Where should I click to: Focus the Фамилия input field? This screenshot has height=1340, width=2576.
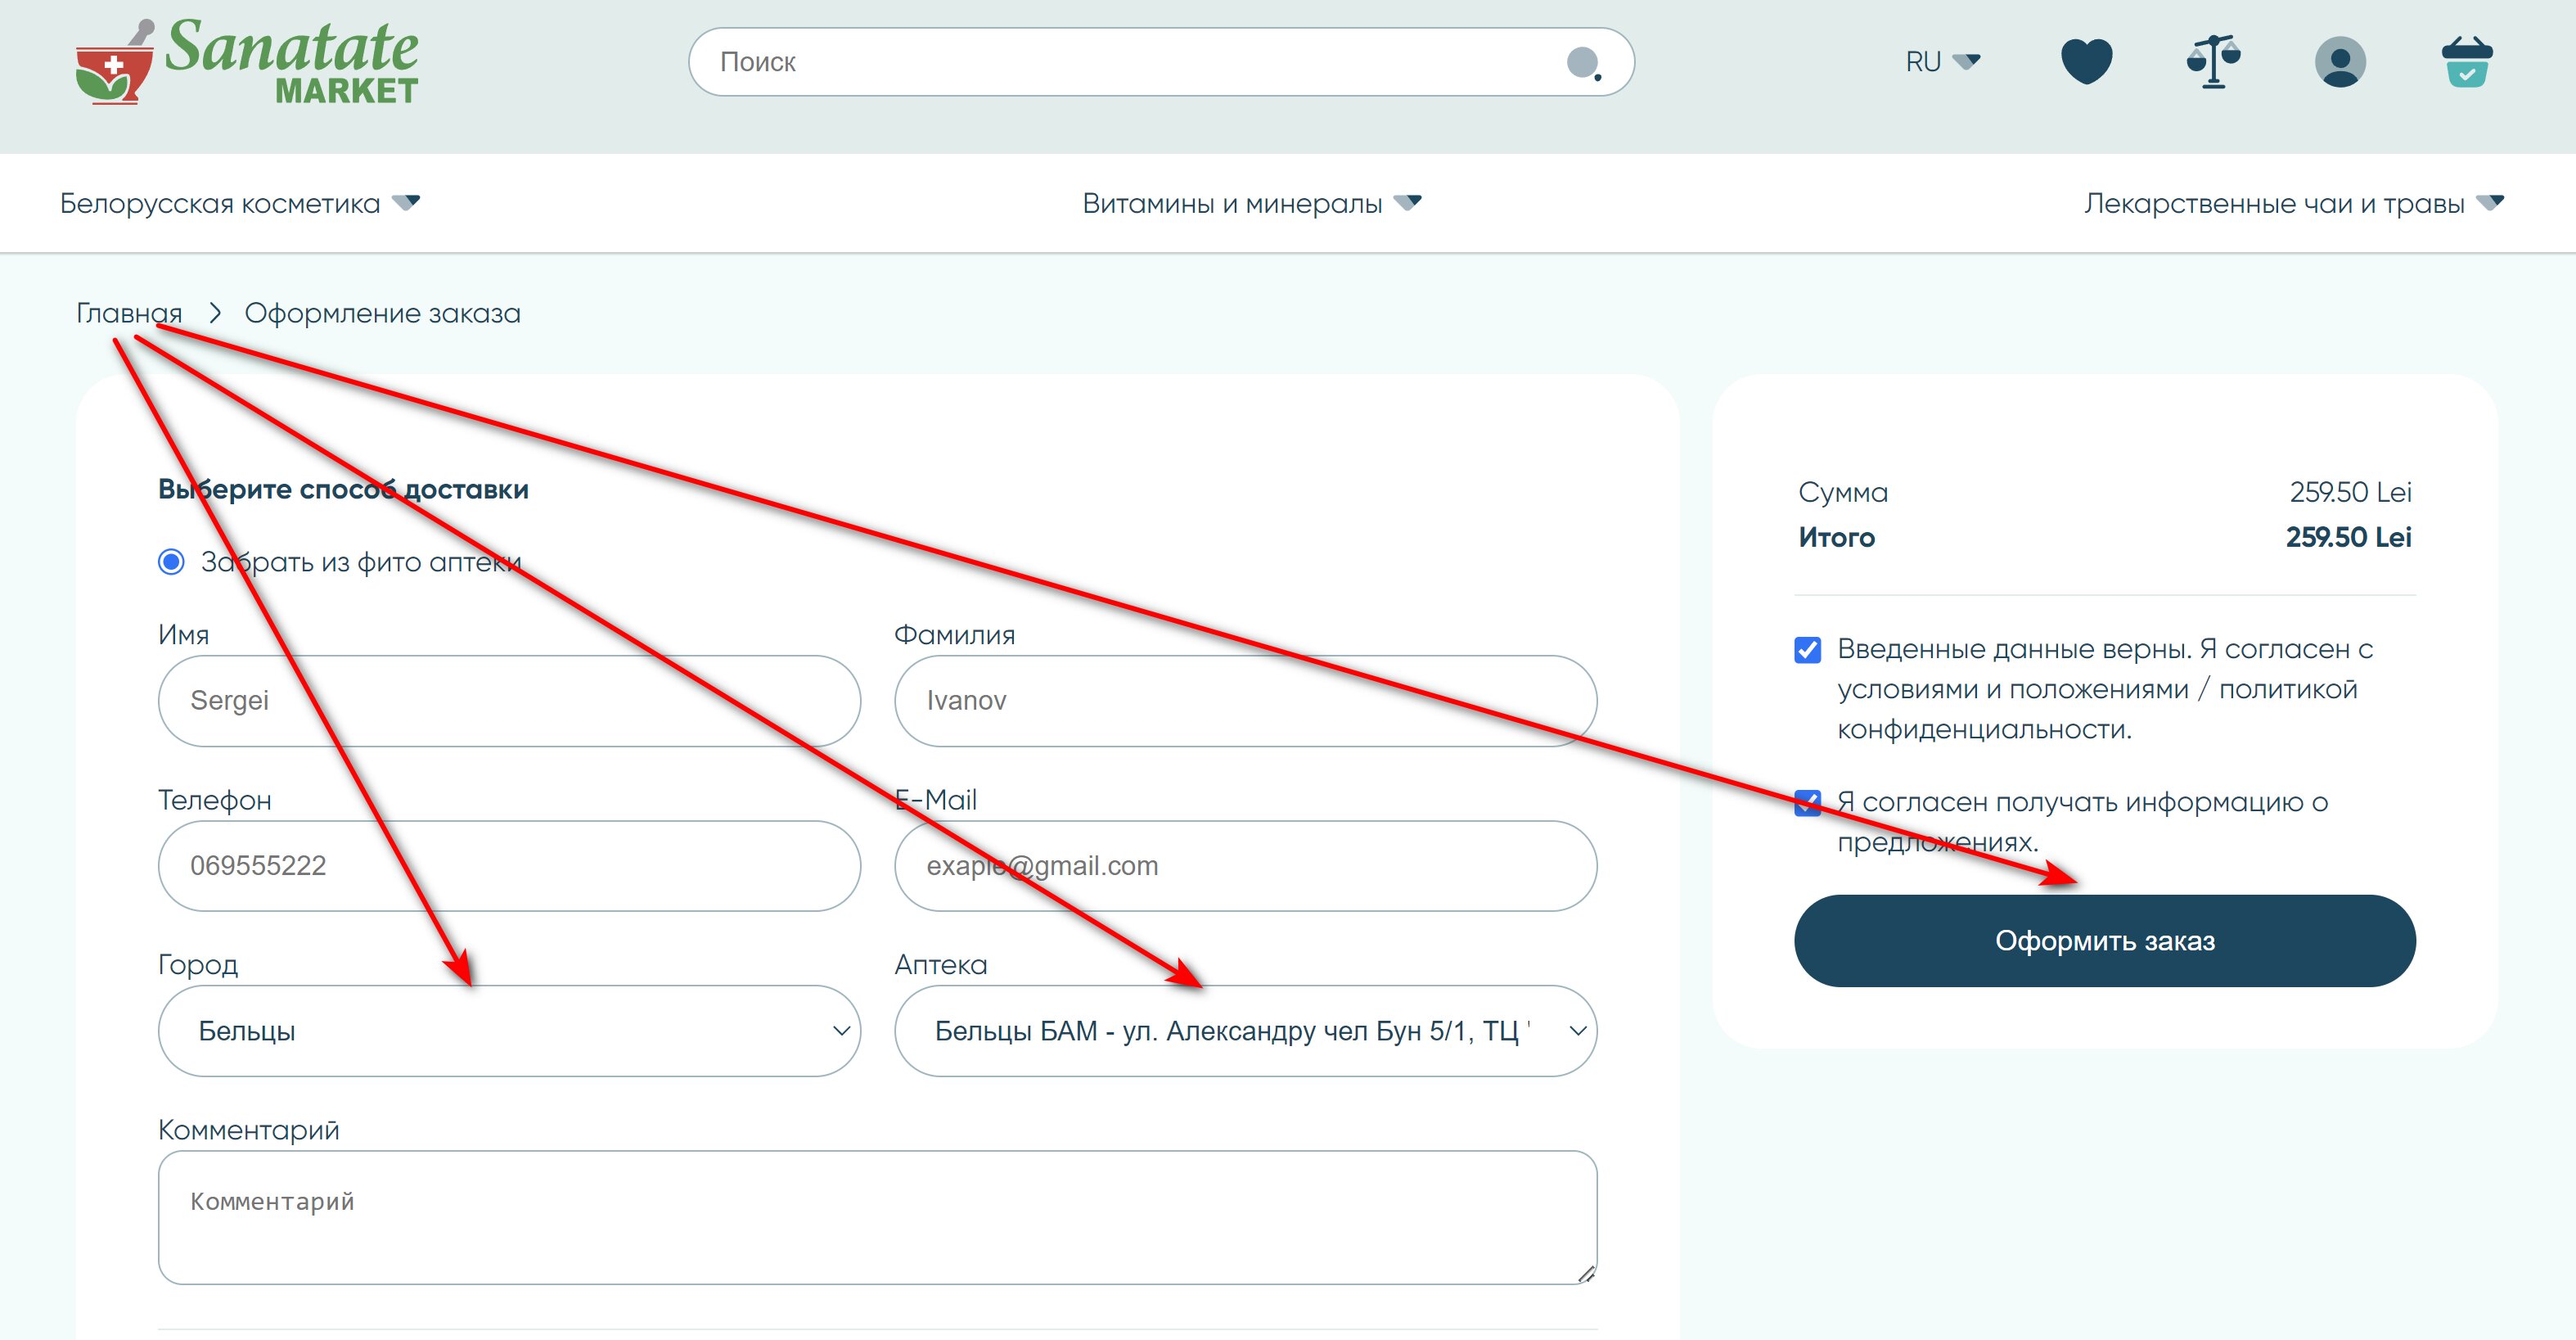point(1245,700)
